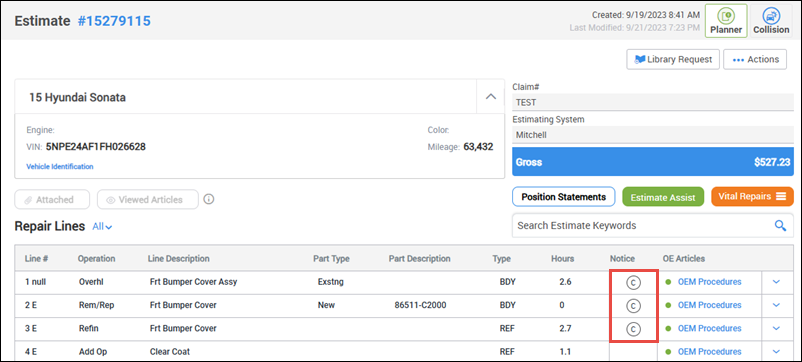
Task: Click the 1.1 hours cell
Action: point(565,352)
